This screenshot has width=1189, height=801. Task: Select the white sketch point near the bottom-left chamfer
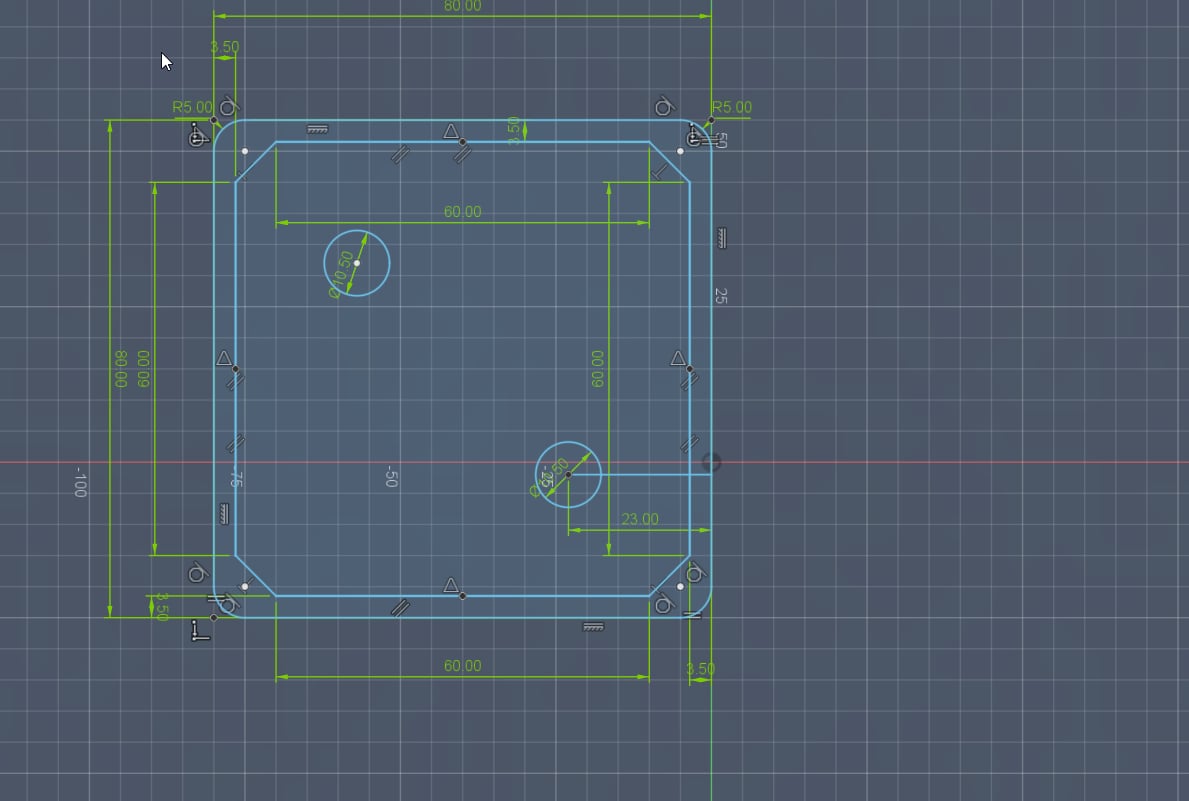point(244,586)
